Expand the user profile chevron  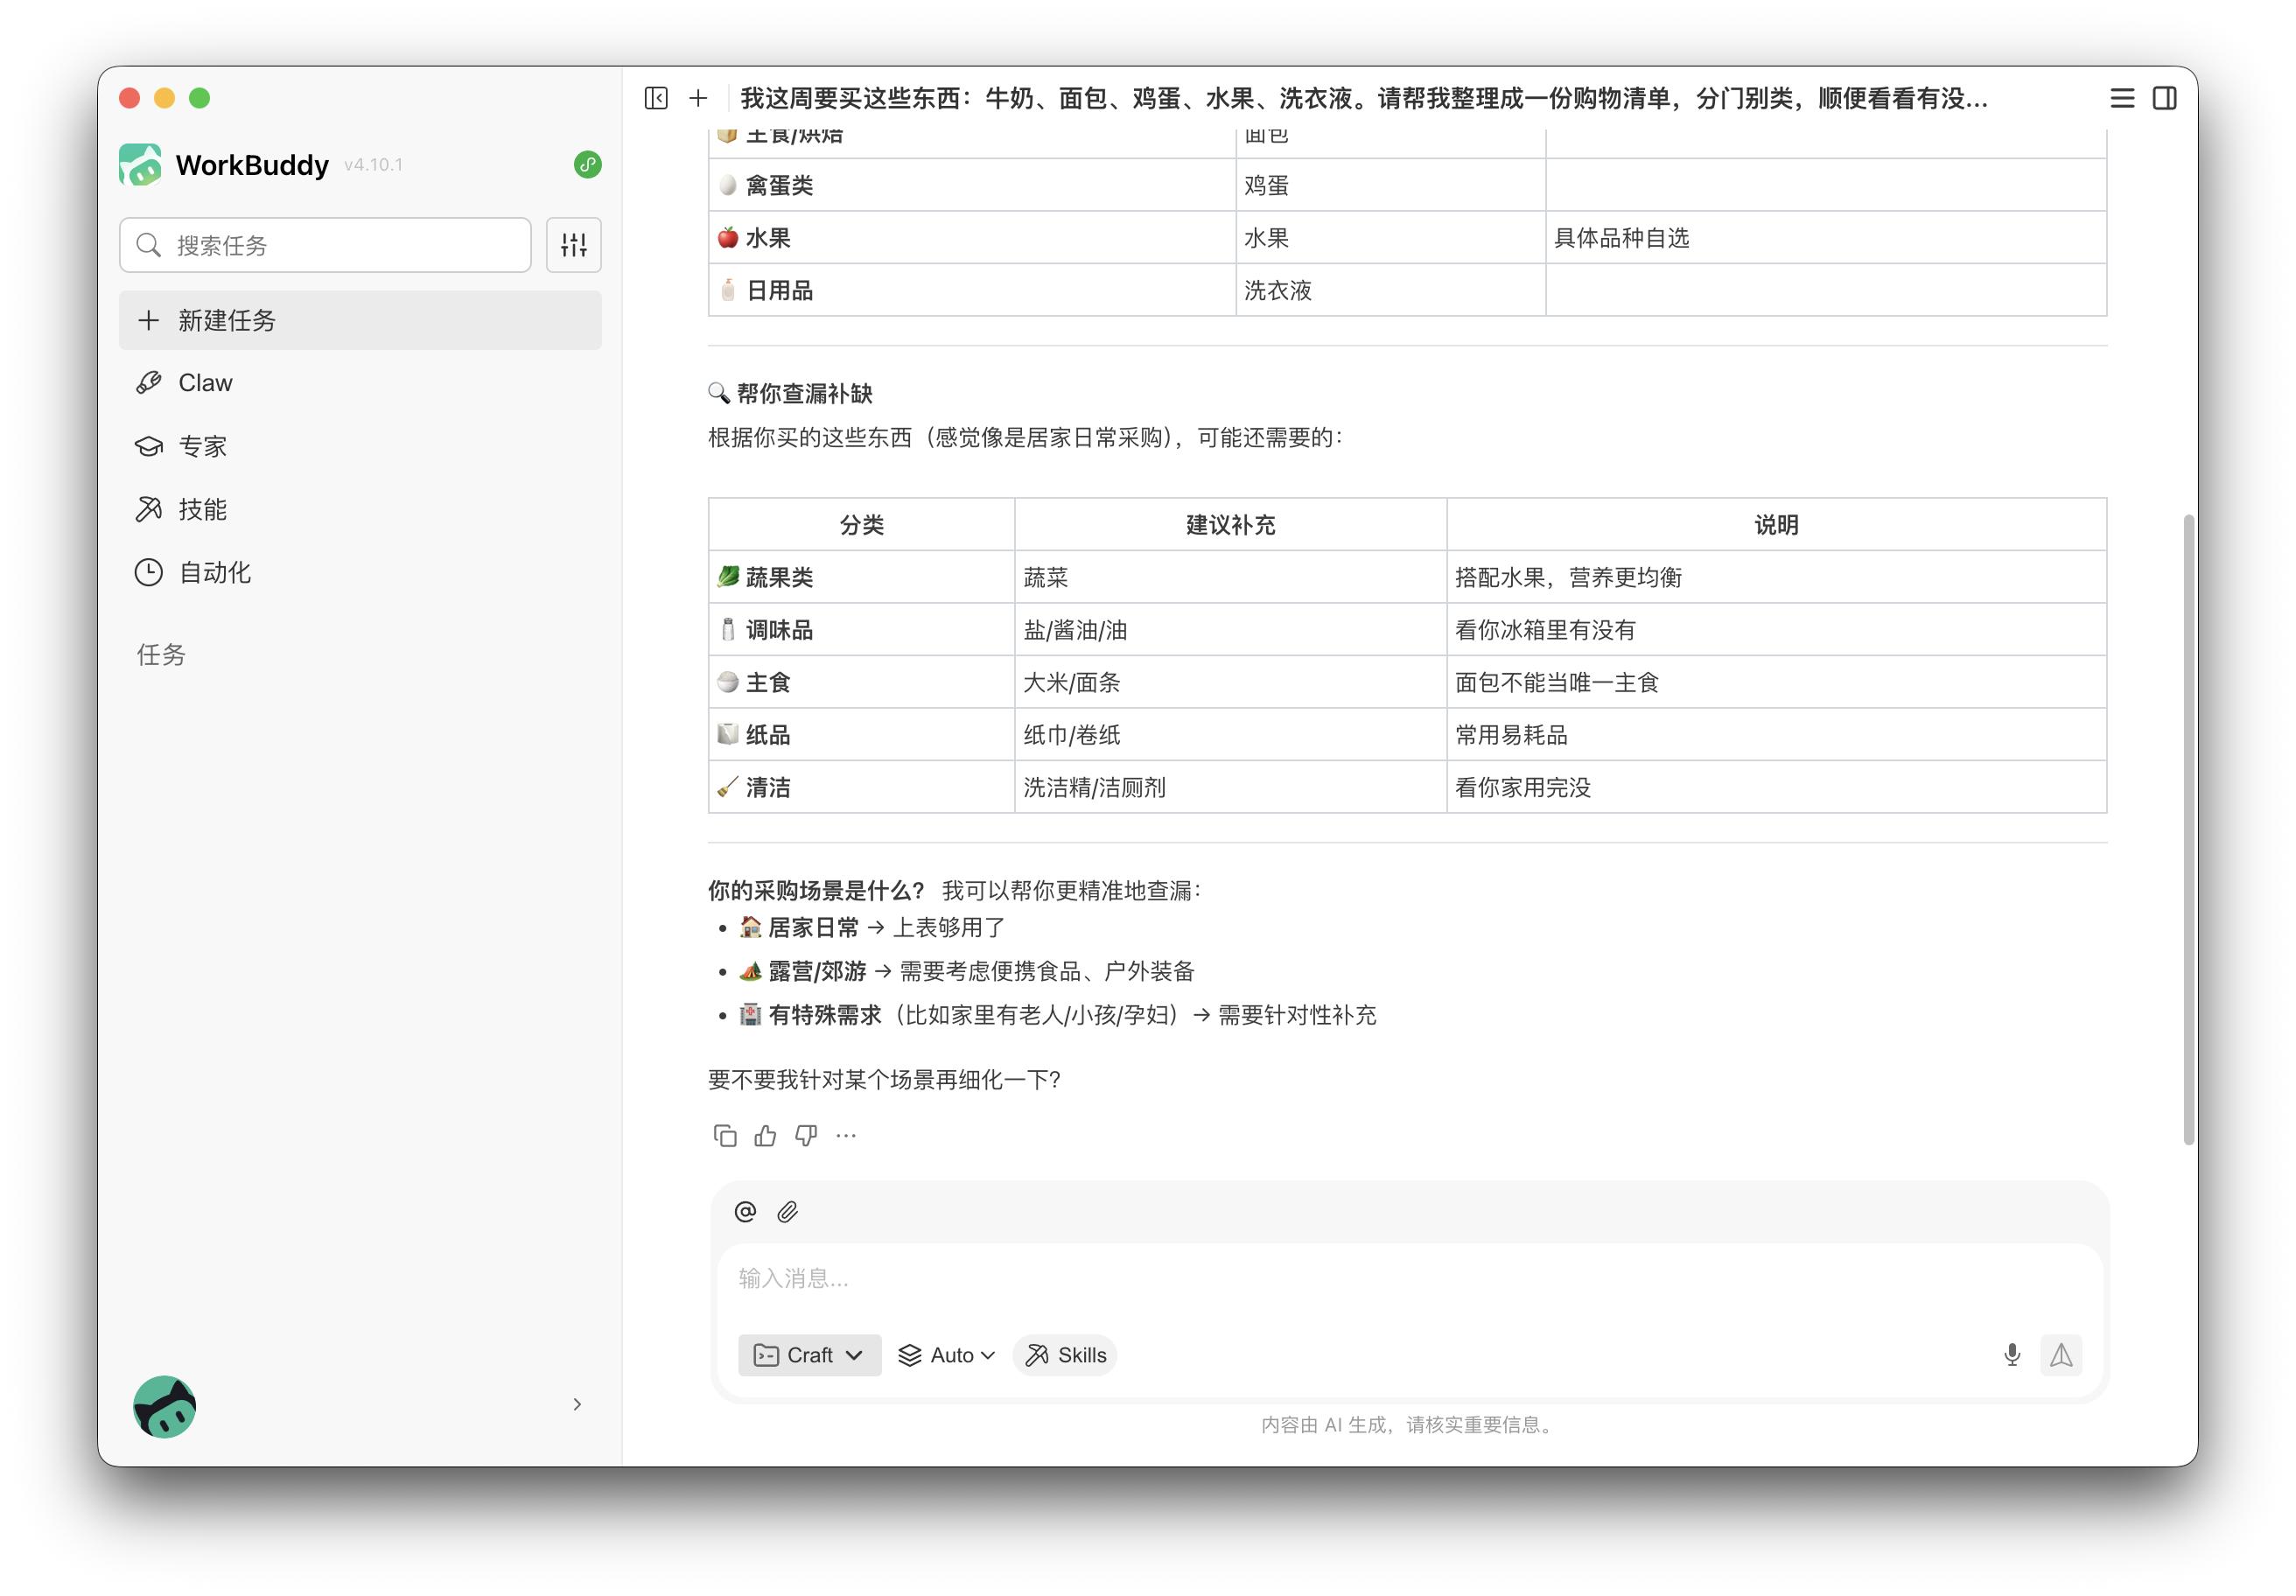[x=577, y=1405]
